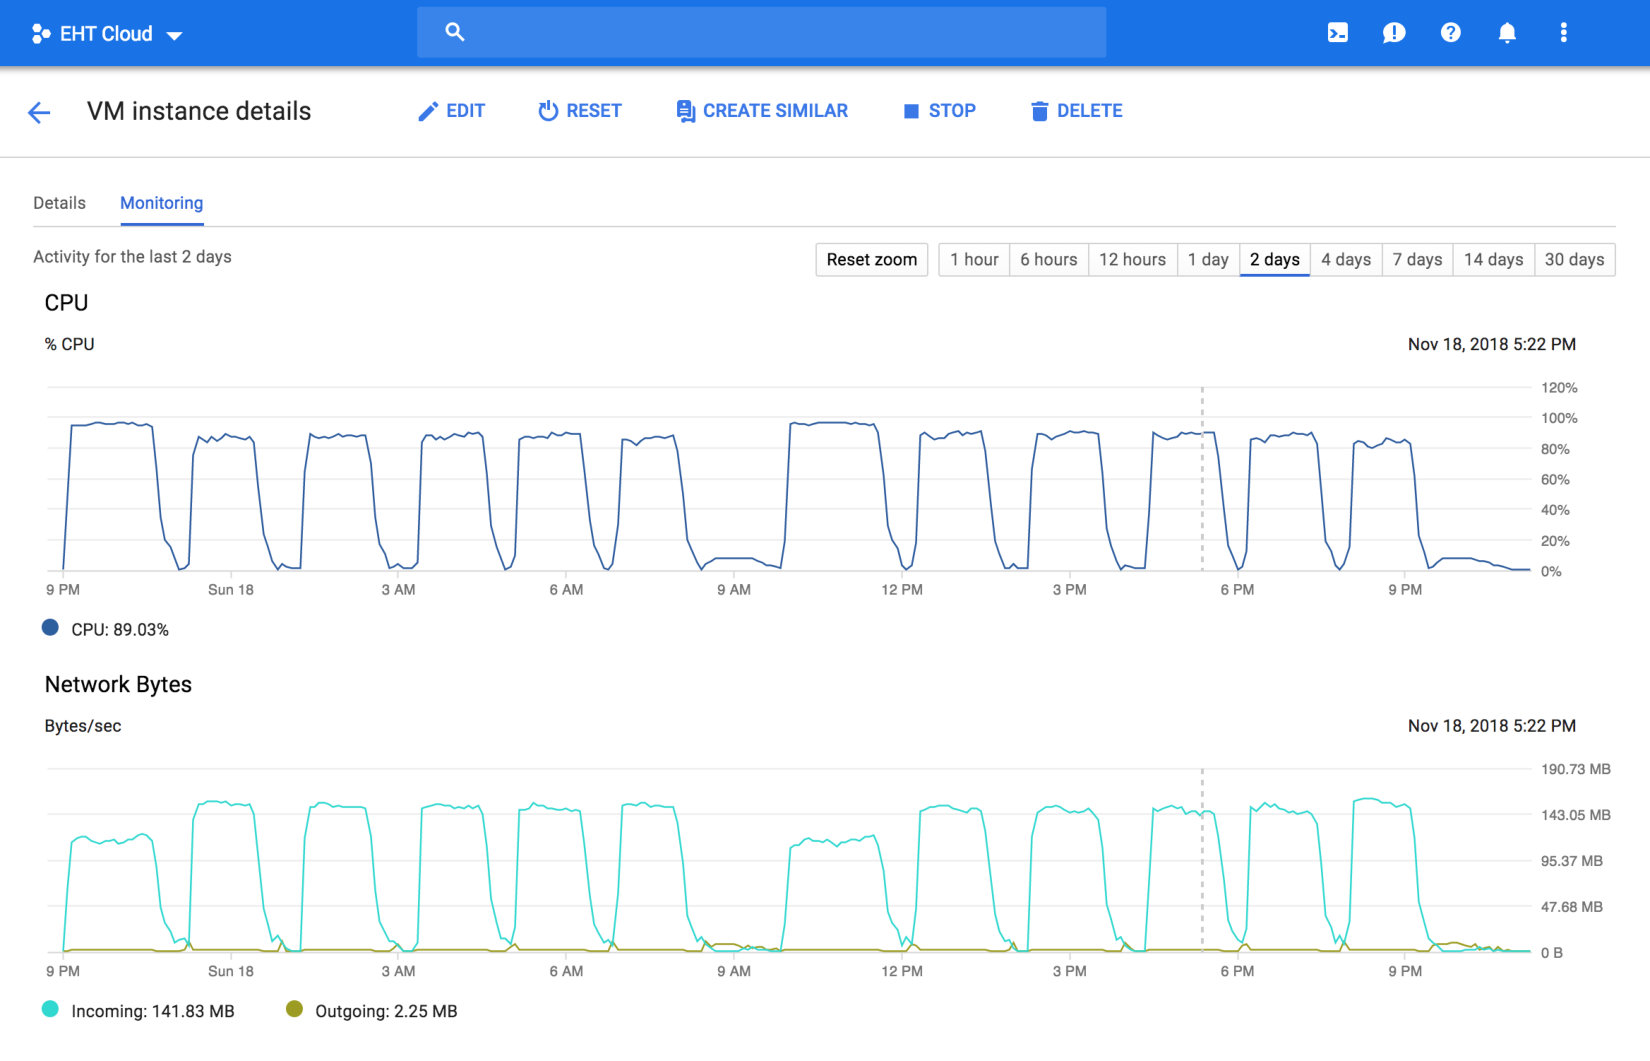Click the feedback alert icon
The image size is (1650, 1061).
click(1394, 33)
